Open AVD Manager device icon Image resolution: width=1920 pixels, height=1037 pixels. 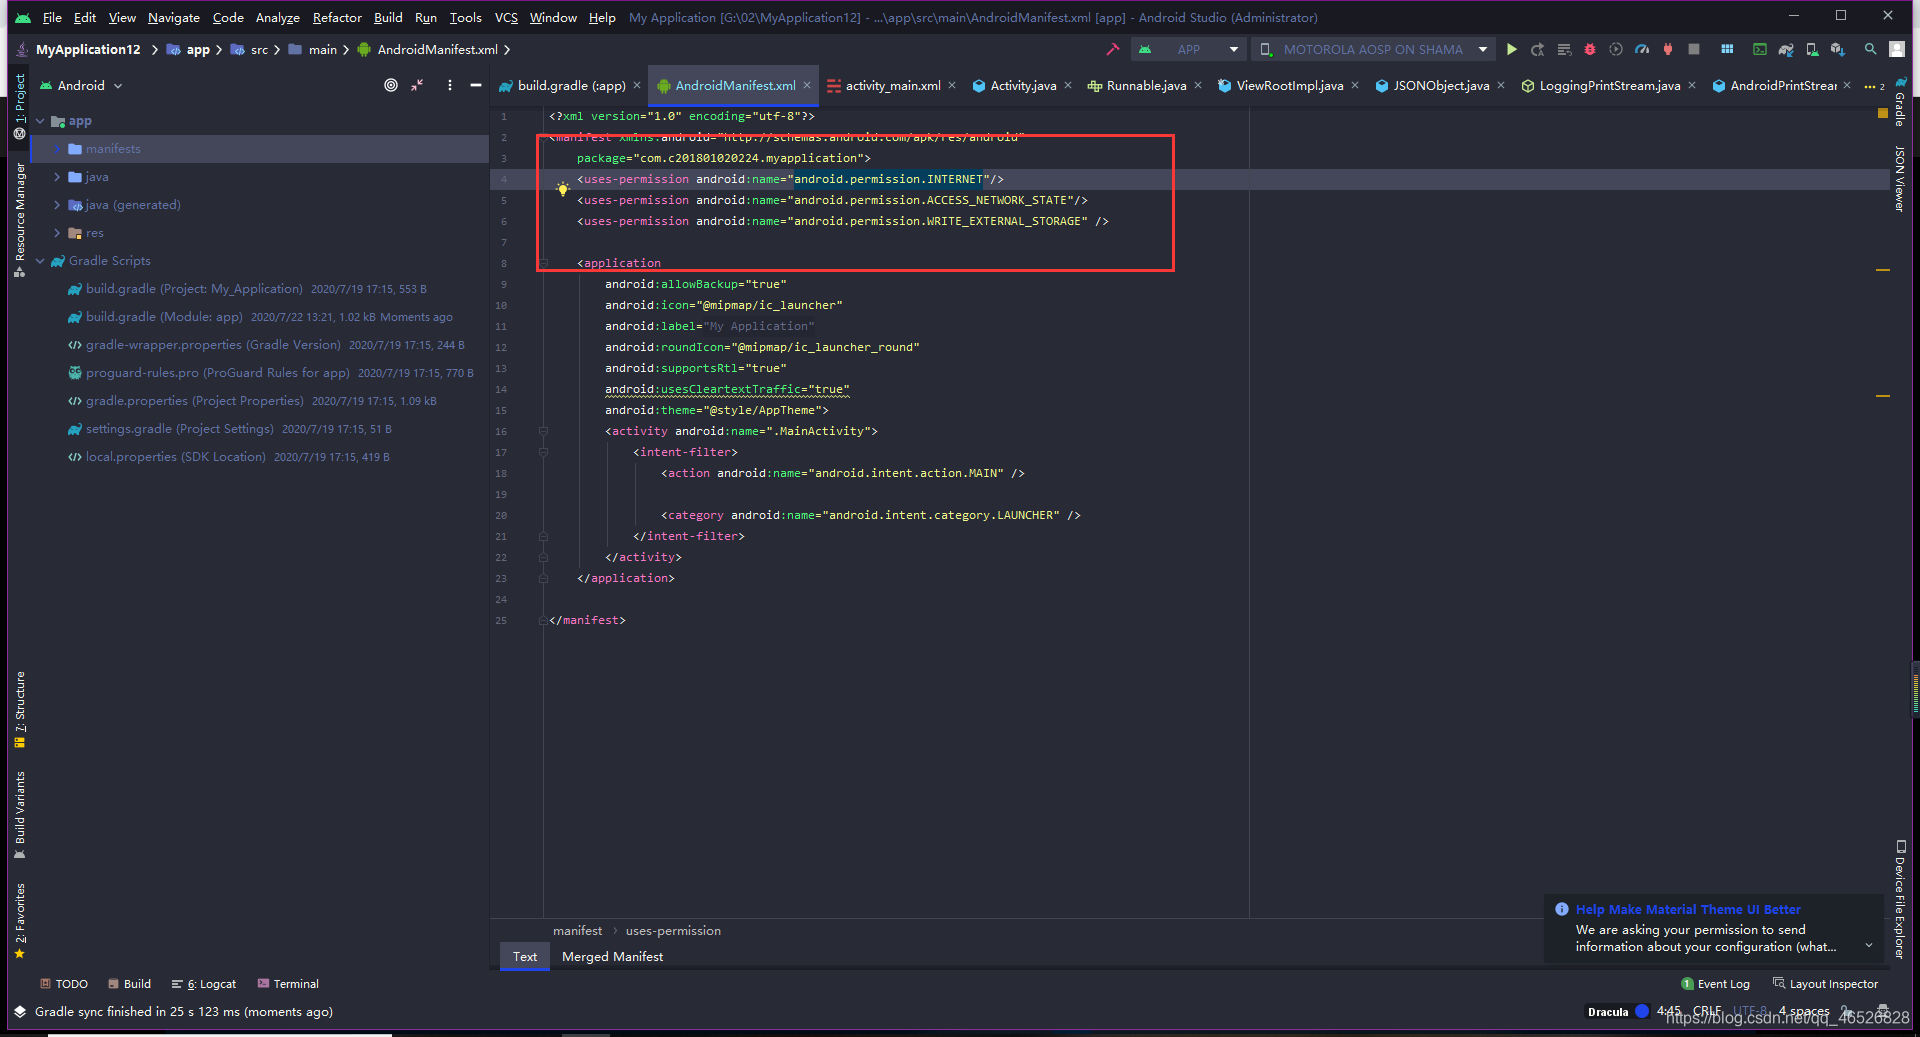[x=1812, y=49]
